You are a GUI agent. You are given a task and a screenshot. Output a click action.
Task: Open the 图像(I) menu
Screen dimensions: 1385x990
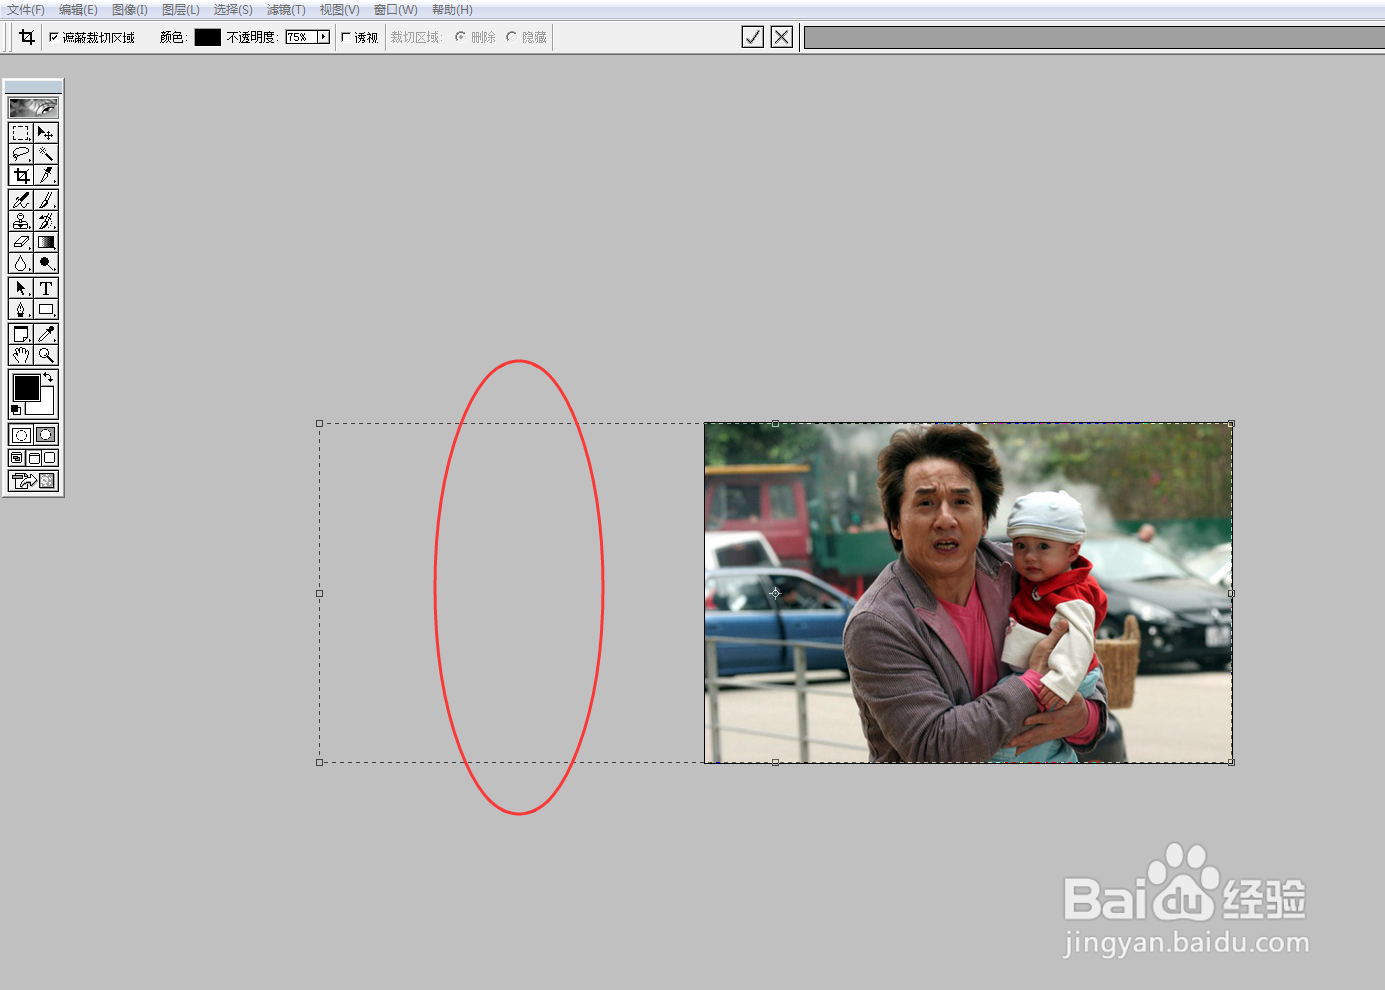click(x=130, y=10)
